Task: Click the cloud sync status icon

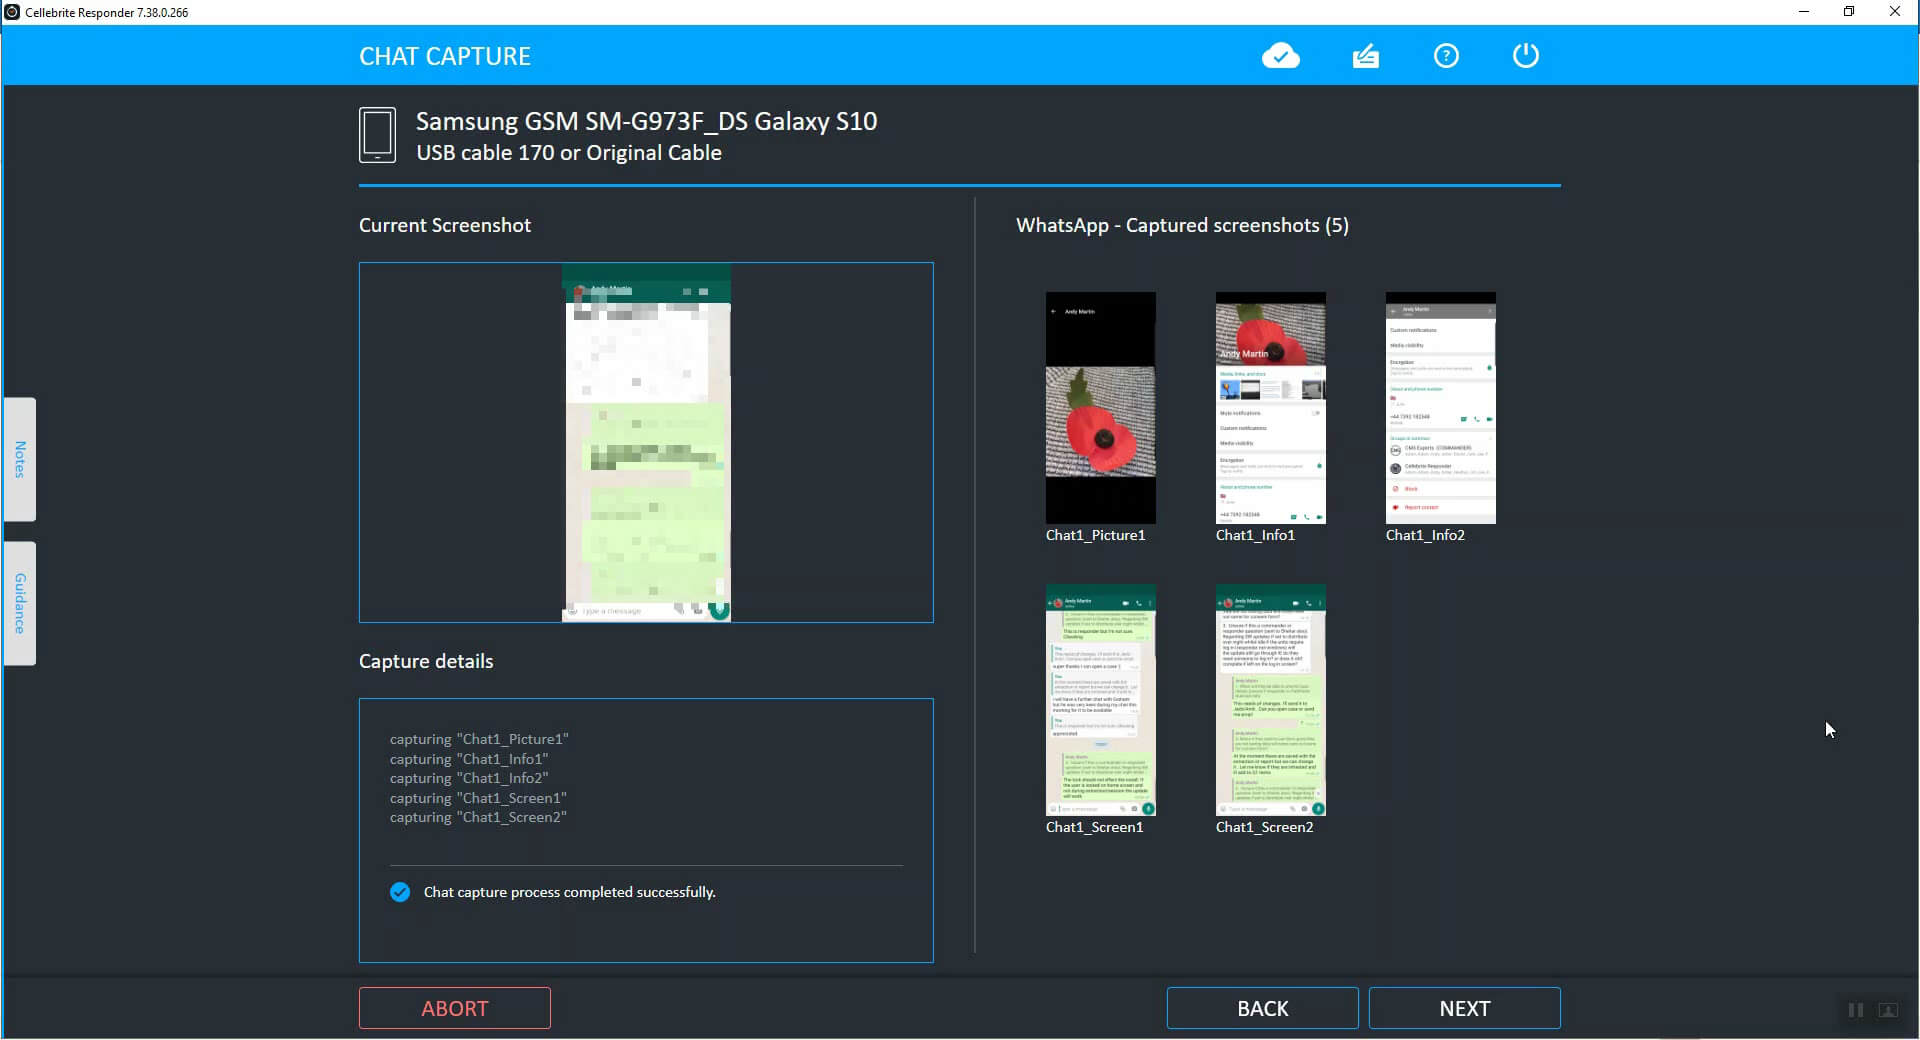Action: click(x=1280, y=56)
